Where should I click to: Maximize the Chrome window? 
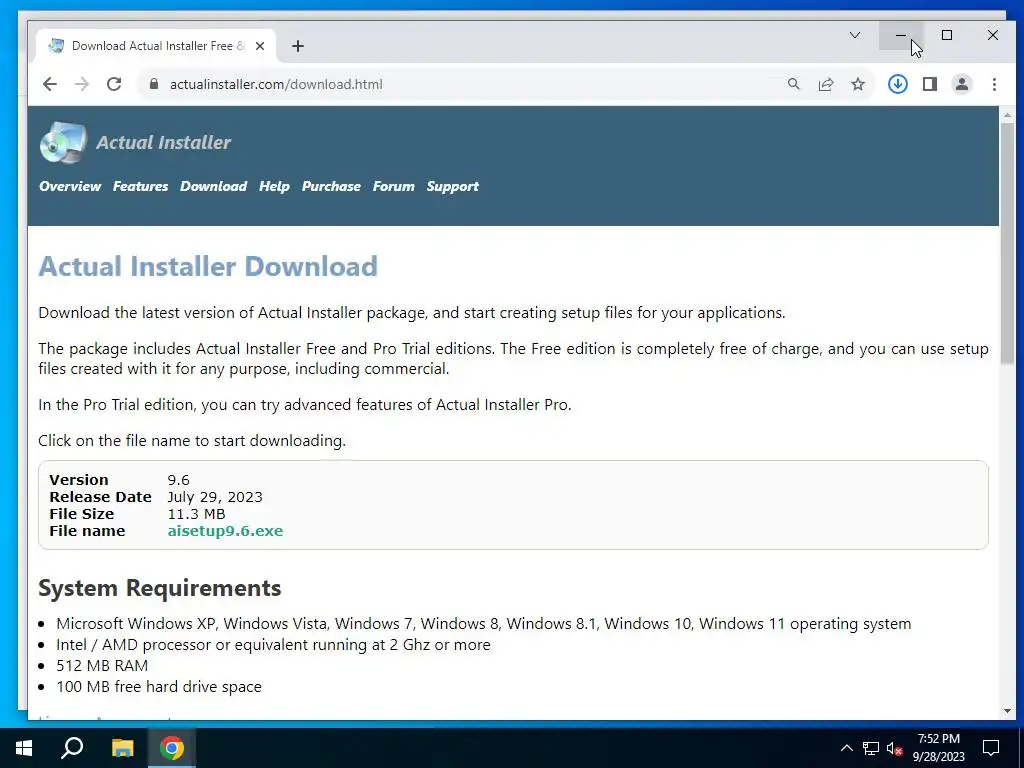[x=946, y=35]
